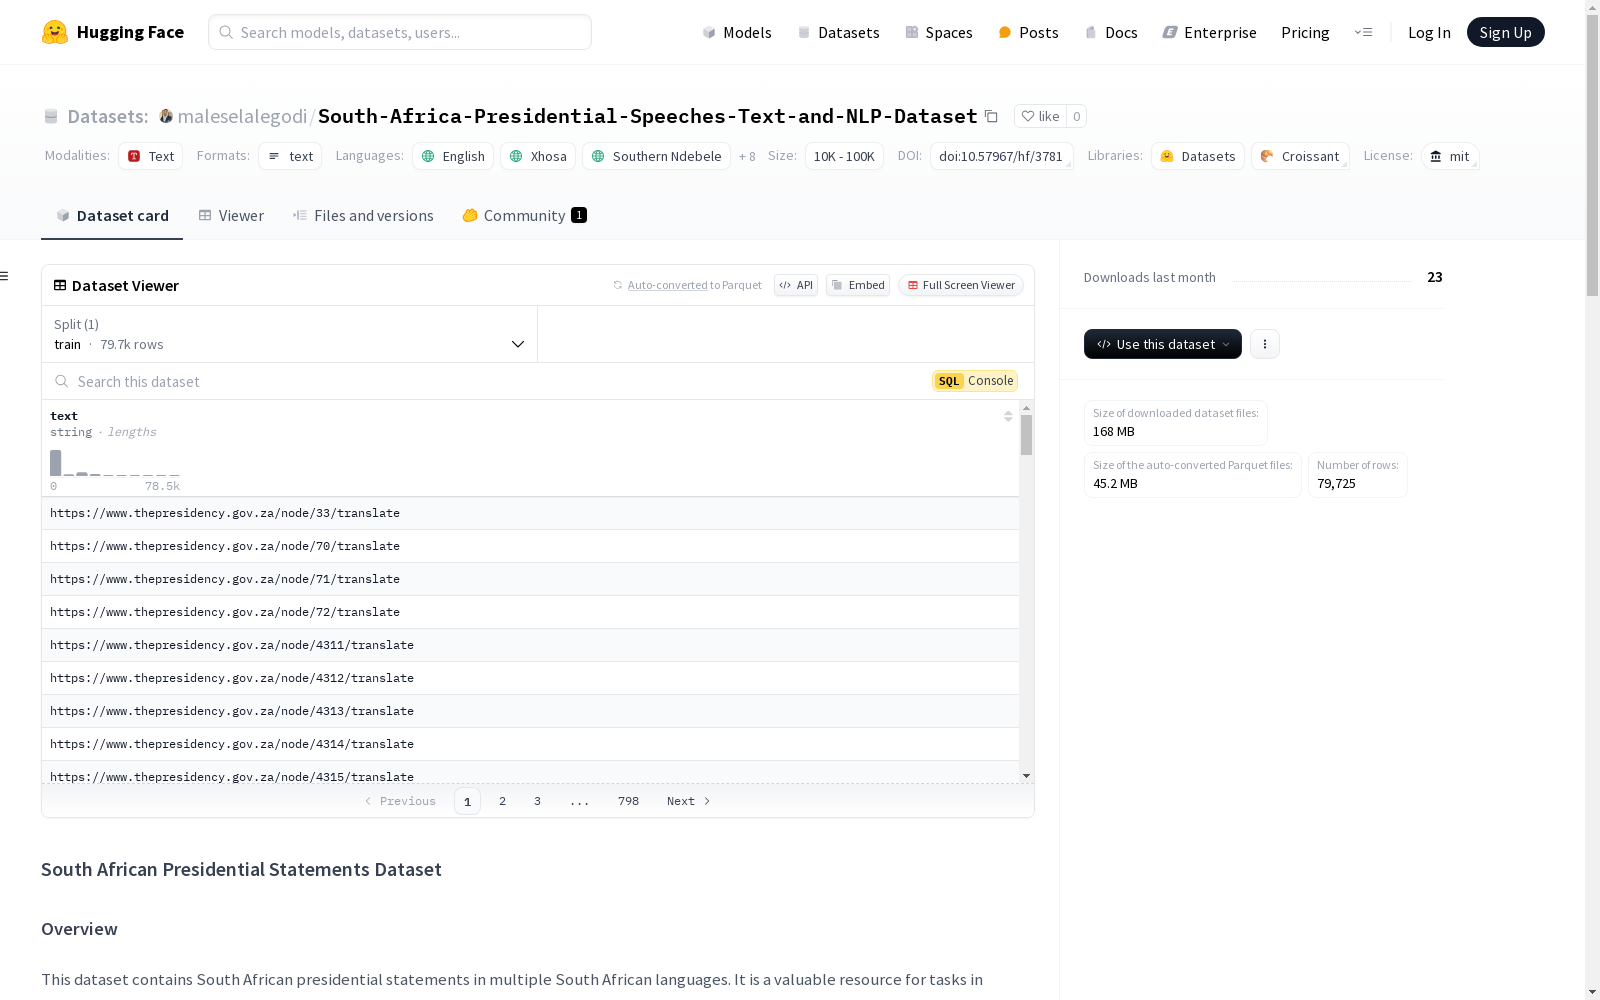Select the node/4311/translate row
Viewport: 1600px width, 1000px height.
coord(530,645)
